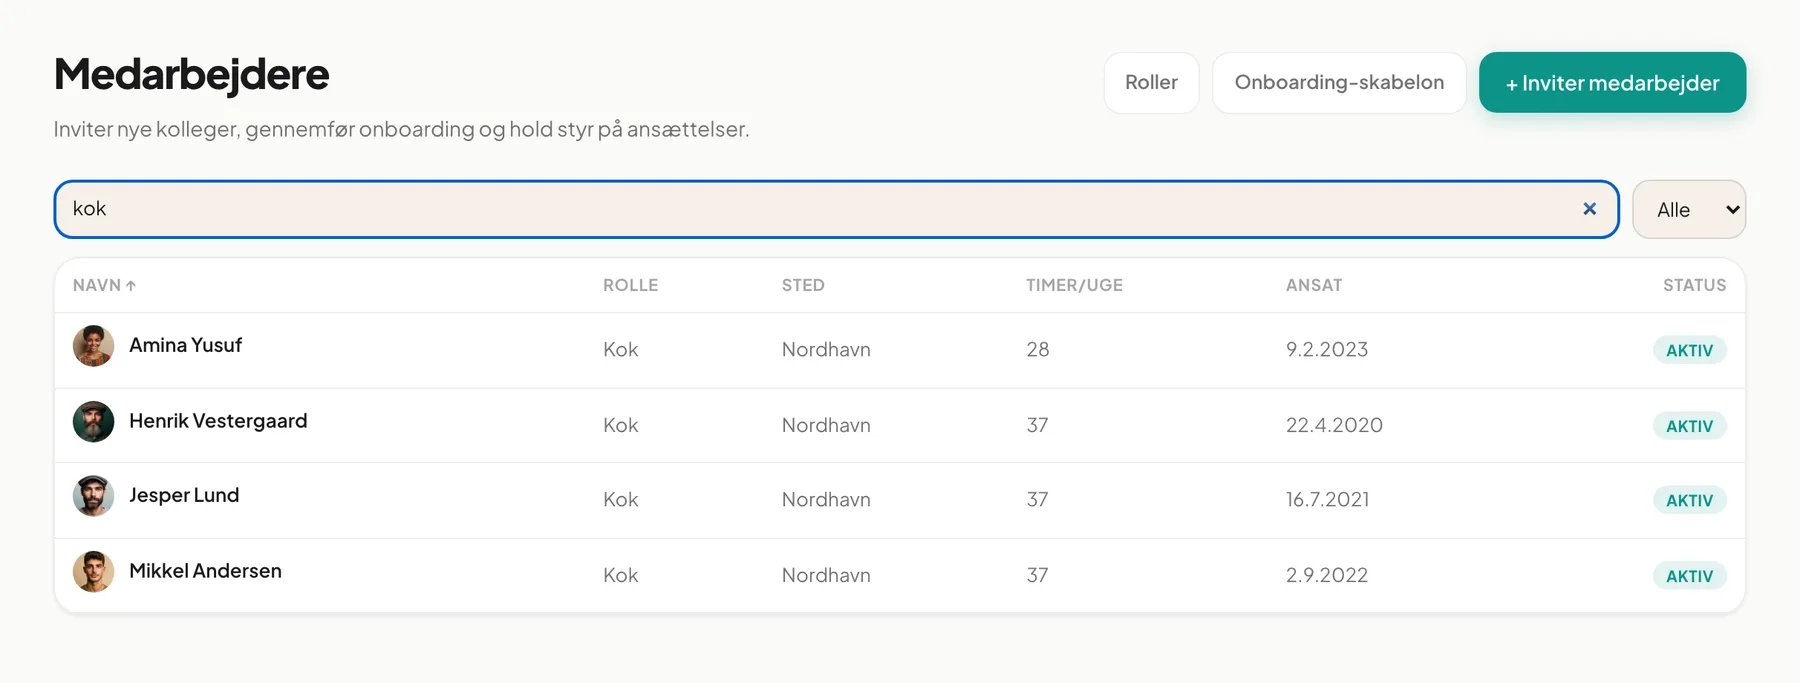Sort by the ROLLE column header
The image size is (1800, 683).
[630, 285]
